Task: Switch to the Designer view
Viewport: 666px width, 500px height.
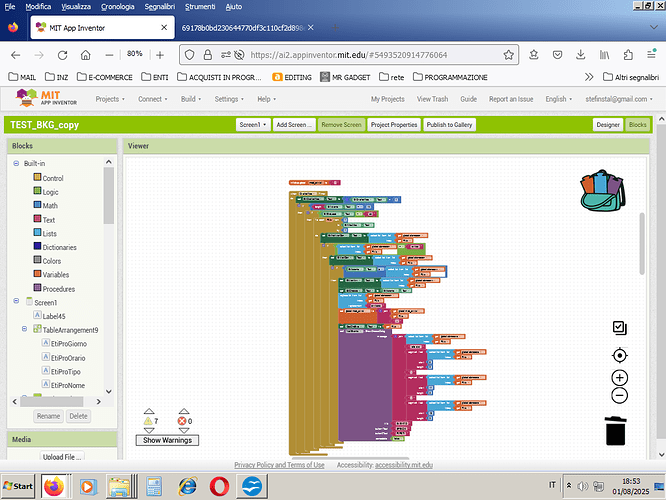Action: pyautogui.click(x=607, y=125)
